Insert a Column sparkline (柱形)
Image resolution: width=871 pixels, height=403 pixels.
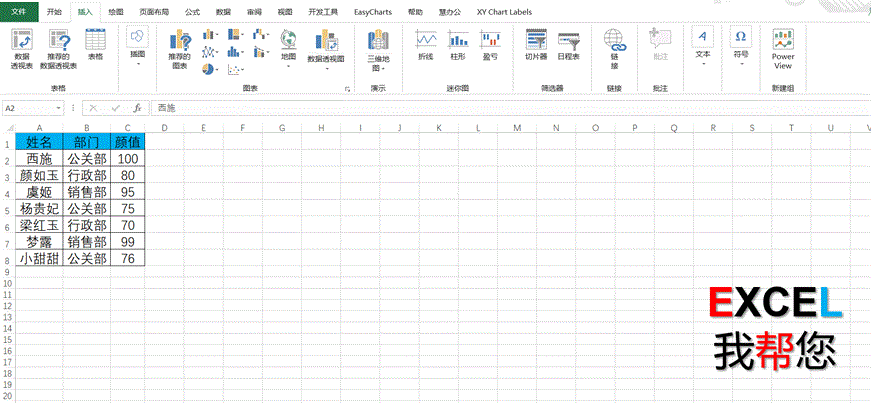pos(458,45)
